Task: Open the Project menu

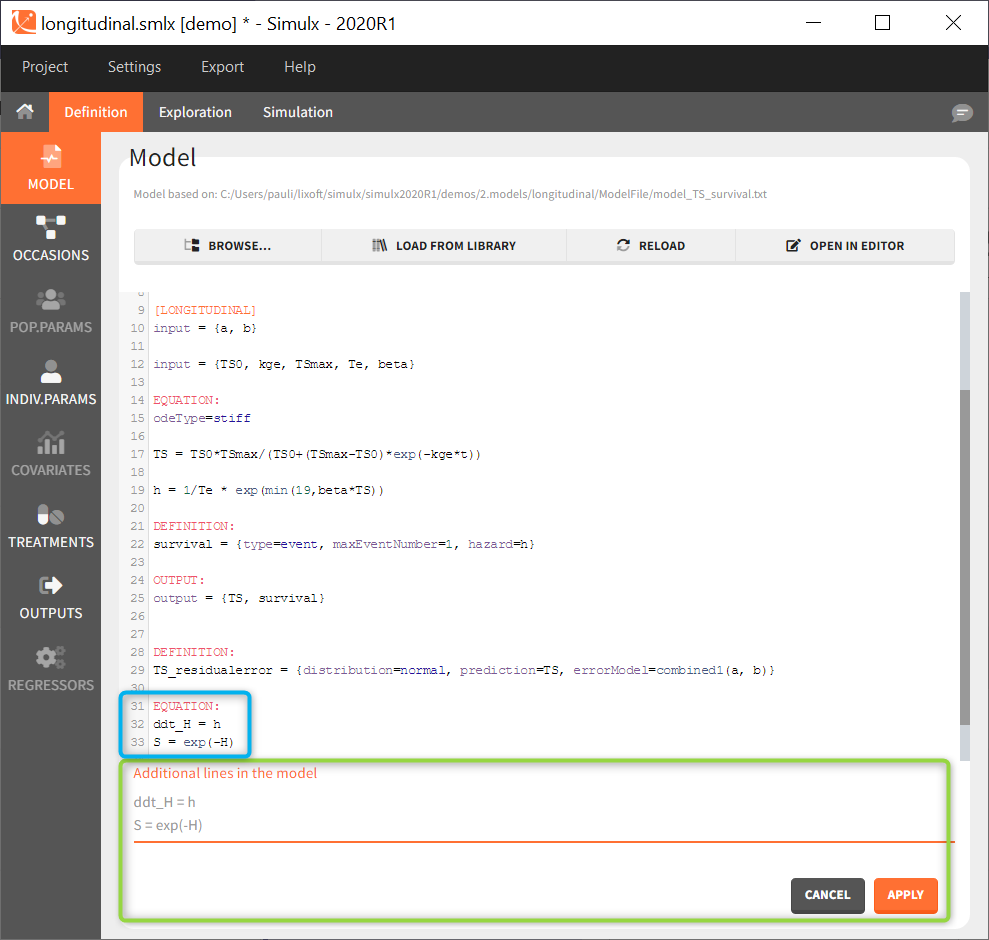Action: (45, 67)
